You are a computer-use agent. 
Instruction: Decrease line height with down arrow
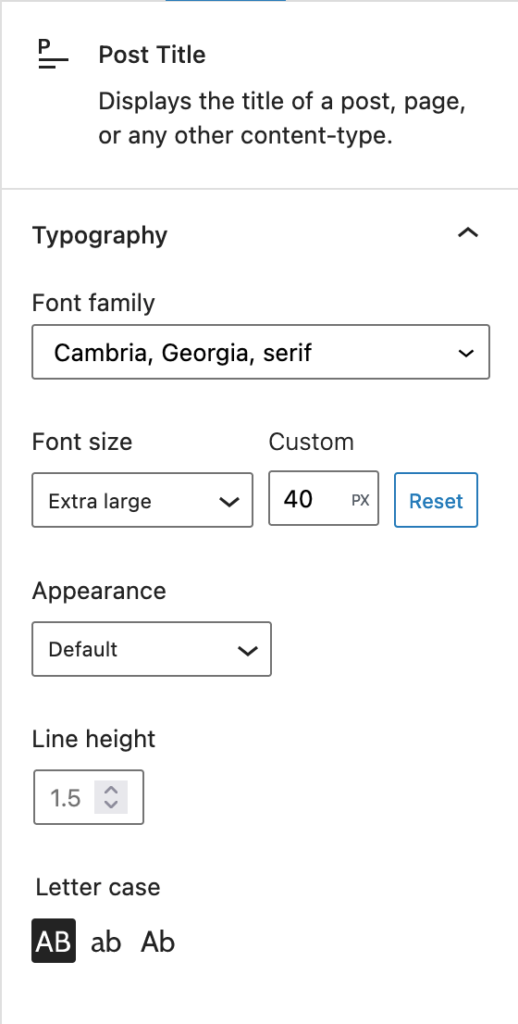[x=111, y=804]
